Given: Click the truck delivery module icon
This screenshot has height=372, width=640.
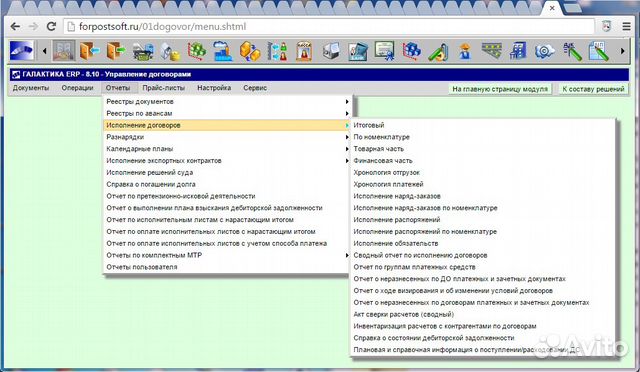Looking at the screenshot, I should [143, 51].
